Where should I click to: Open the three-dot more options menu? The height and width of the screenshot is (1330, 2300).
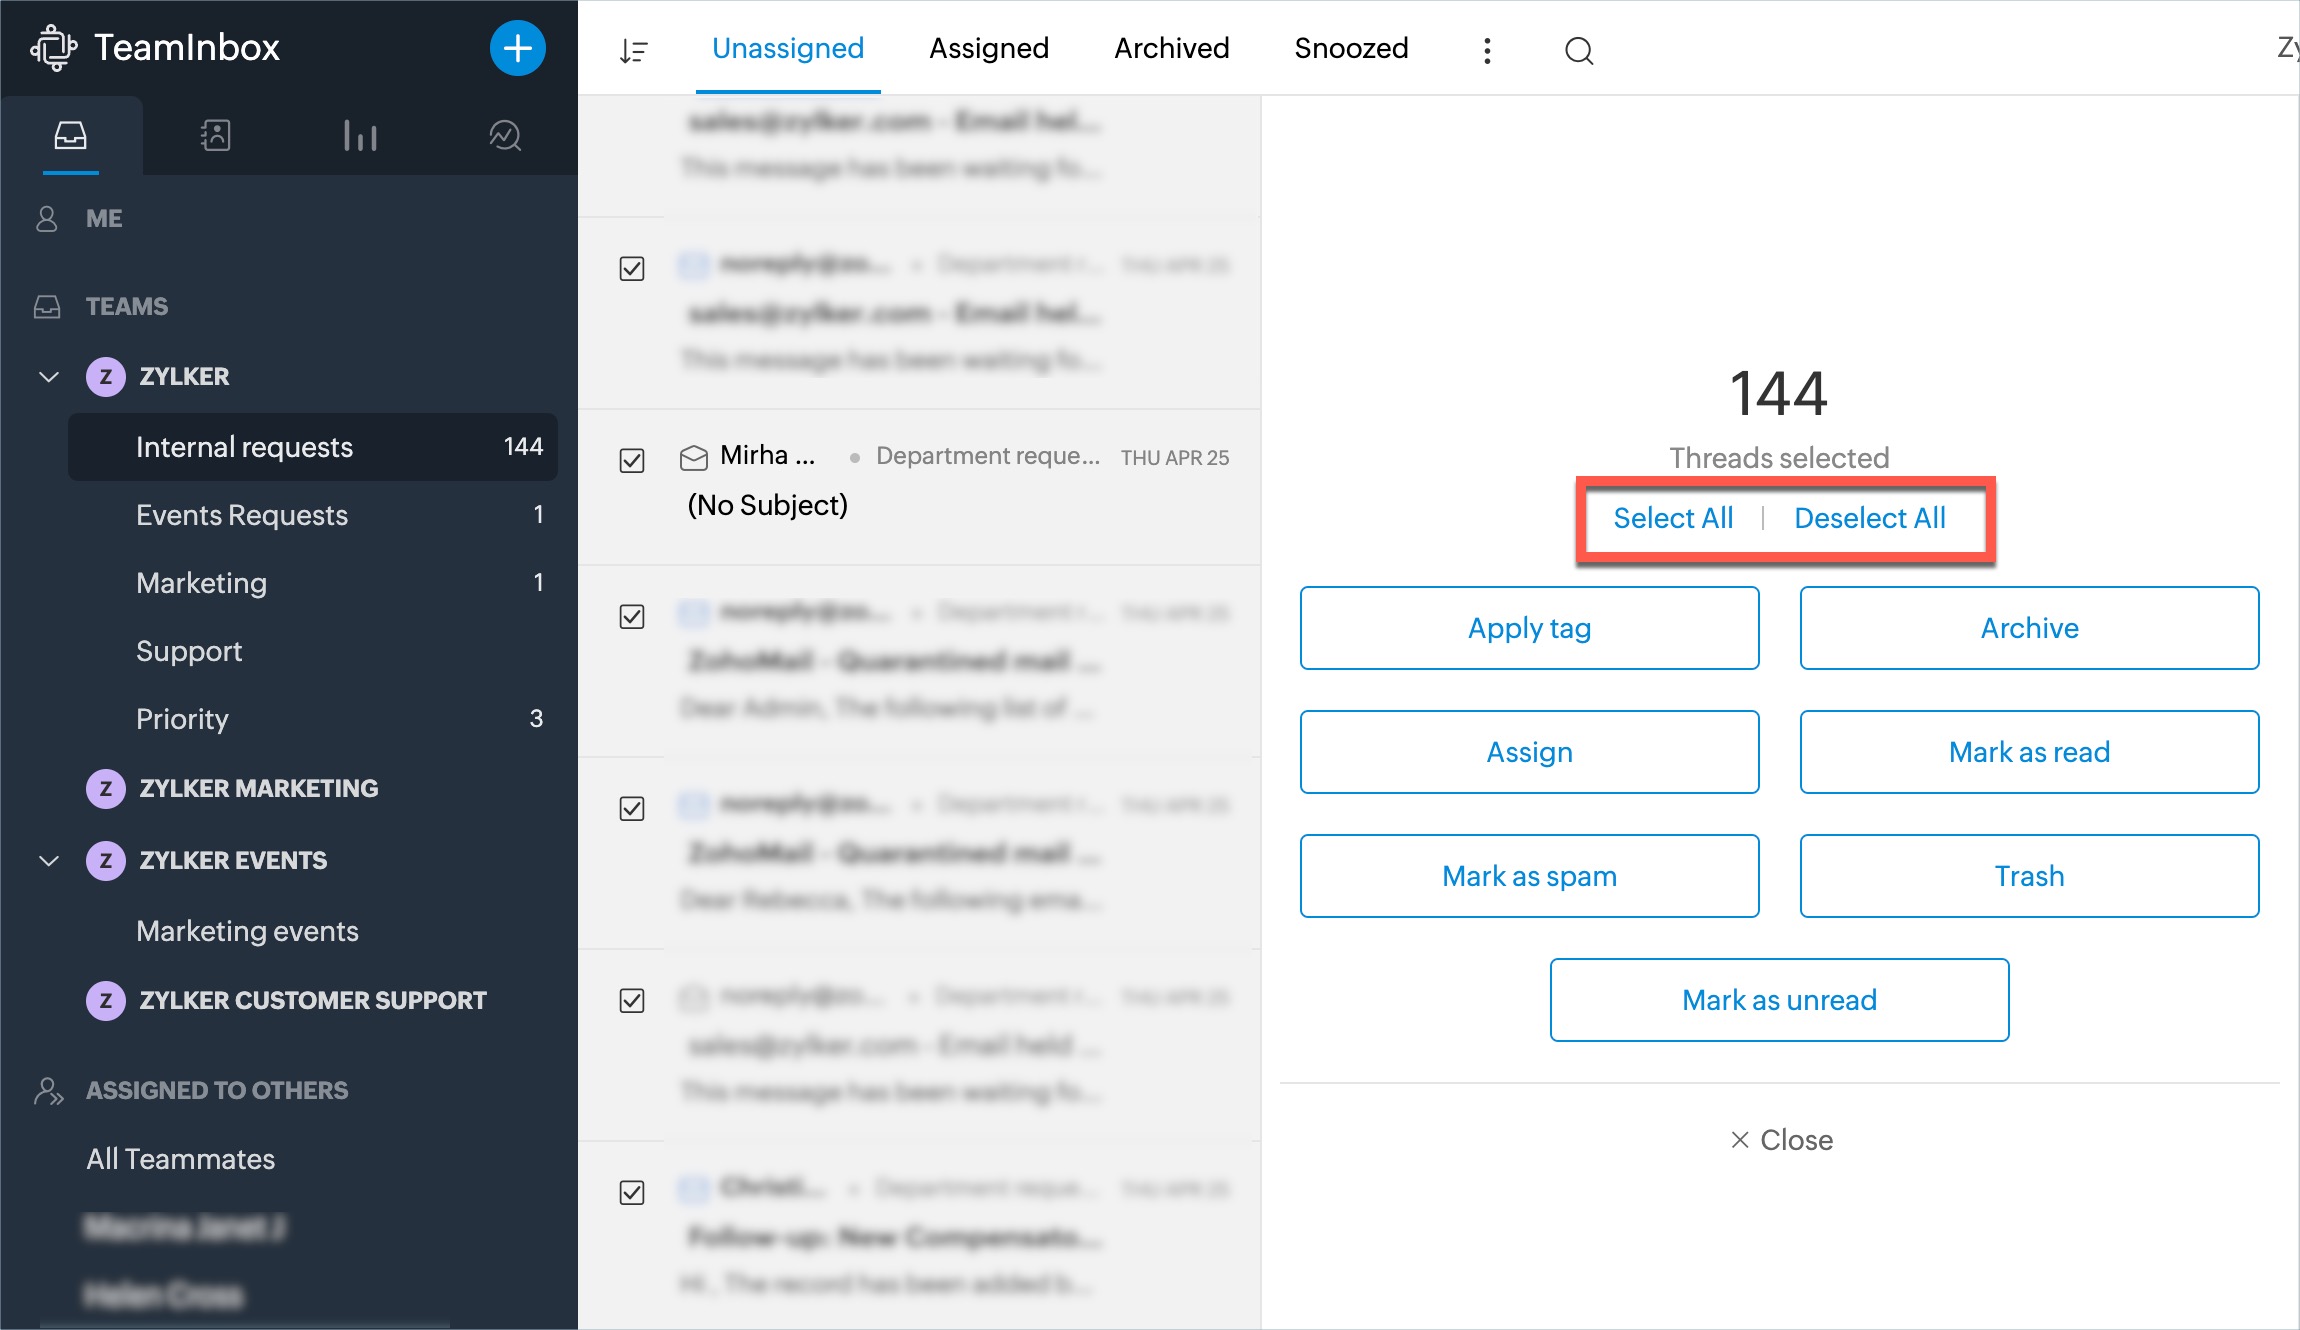tap(1487, 50)
